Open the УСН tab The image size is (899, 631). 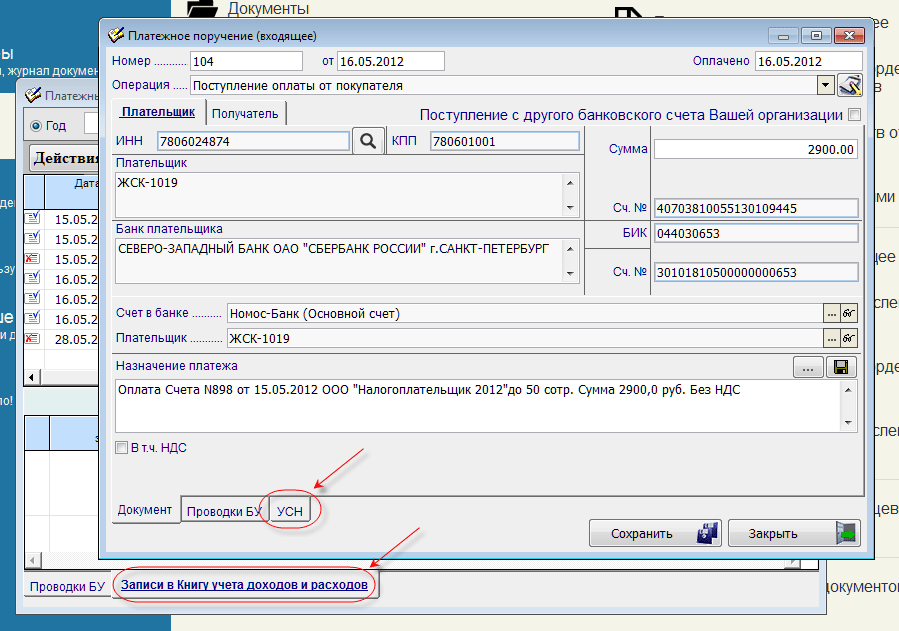290,511
